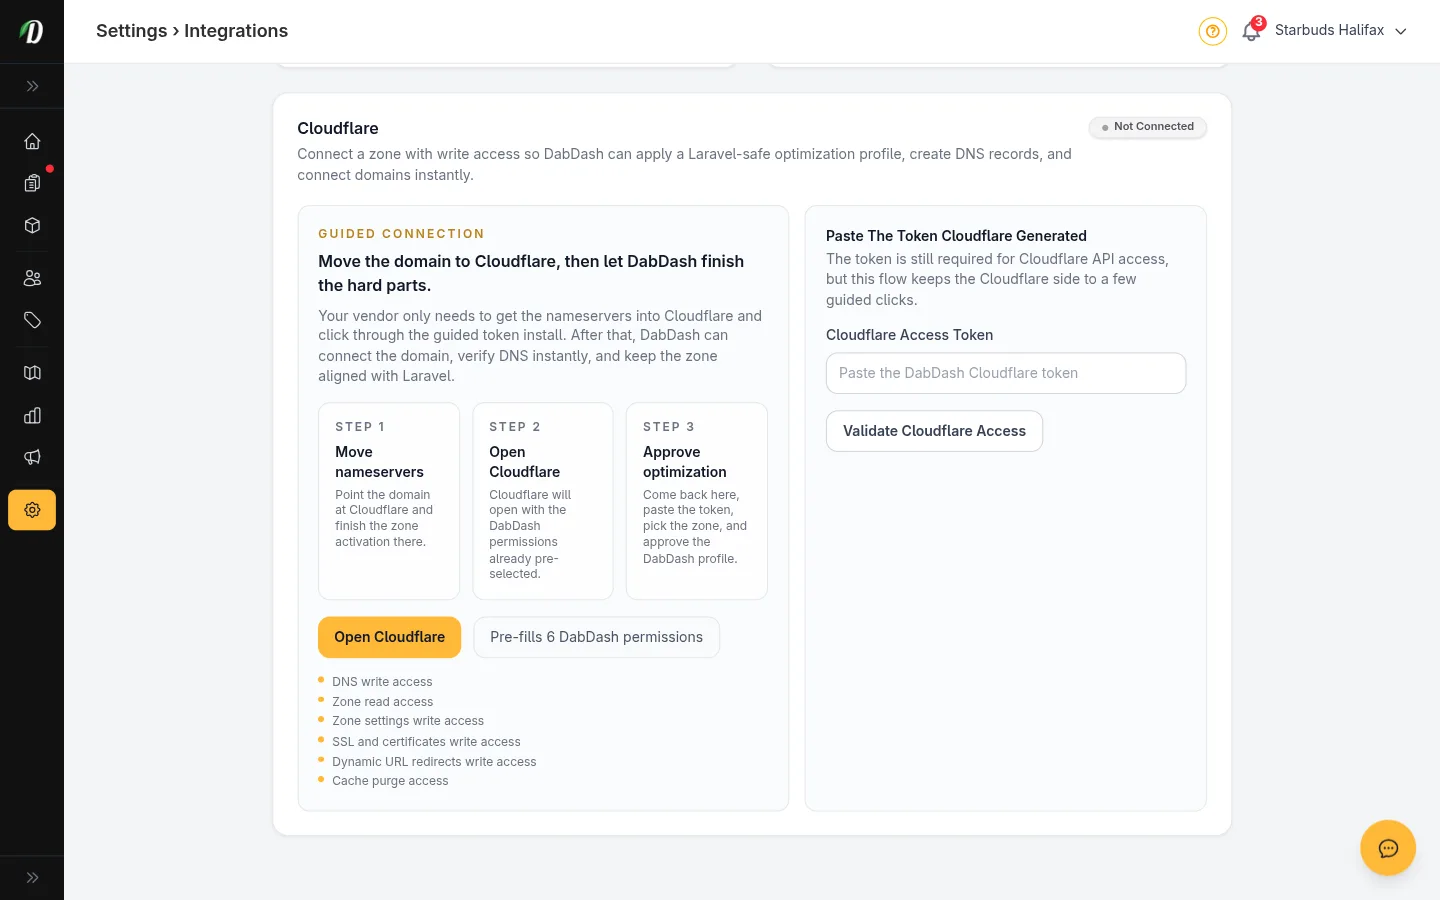
Task: Open the map icon in sidebar
Action: pos(32,373)
